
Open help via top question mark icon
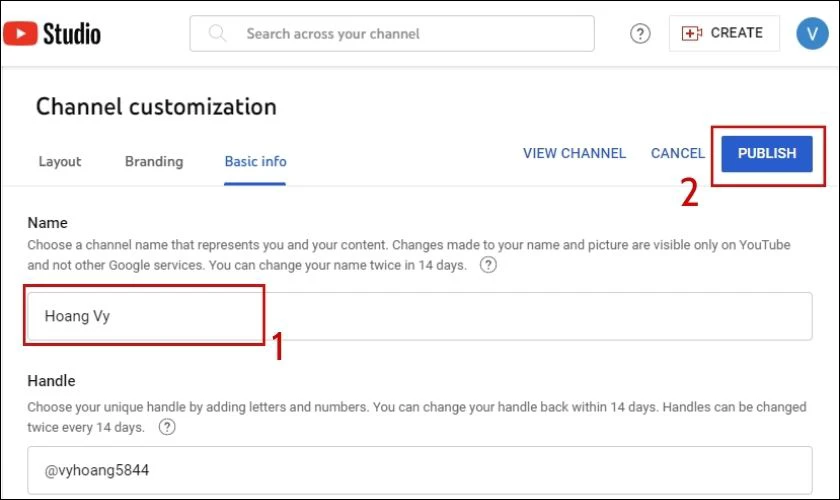tap(640, 34)
